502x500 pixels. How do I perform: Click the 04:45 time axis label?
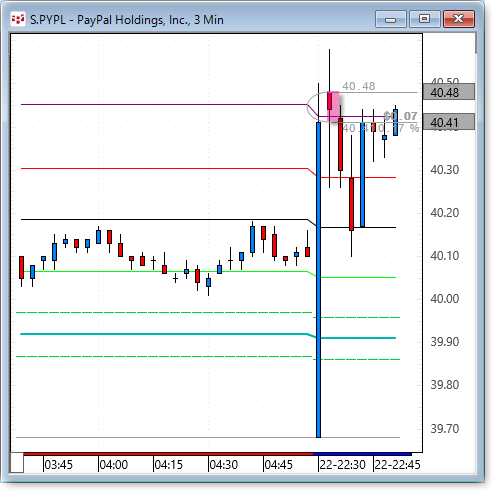point(279,465)
